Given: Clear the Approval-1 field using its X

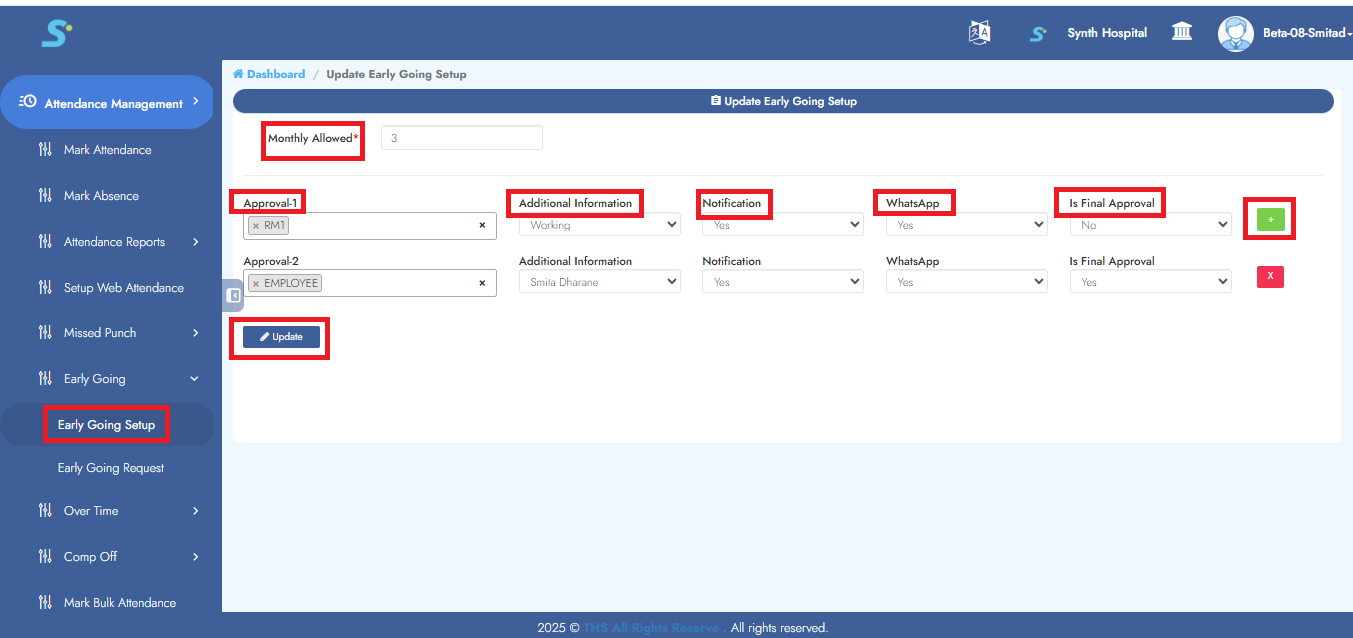Looking at the screenshot, I should (482, 226).
